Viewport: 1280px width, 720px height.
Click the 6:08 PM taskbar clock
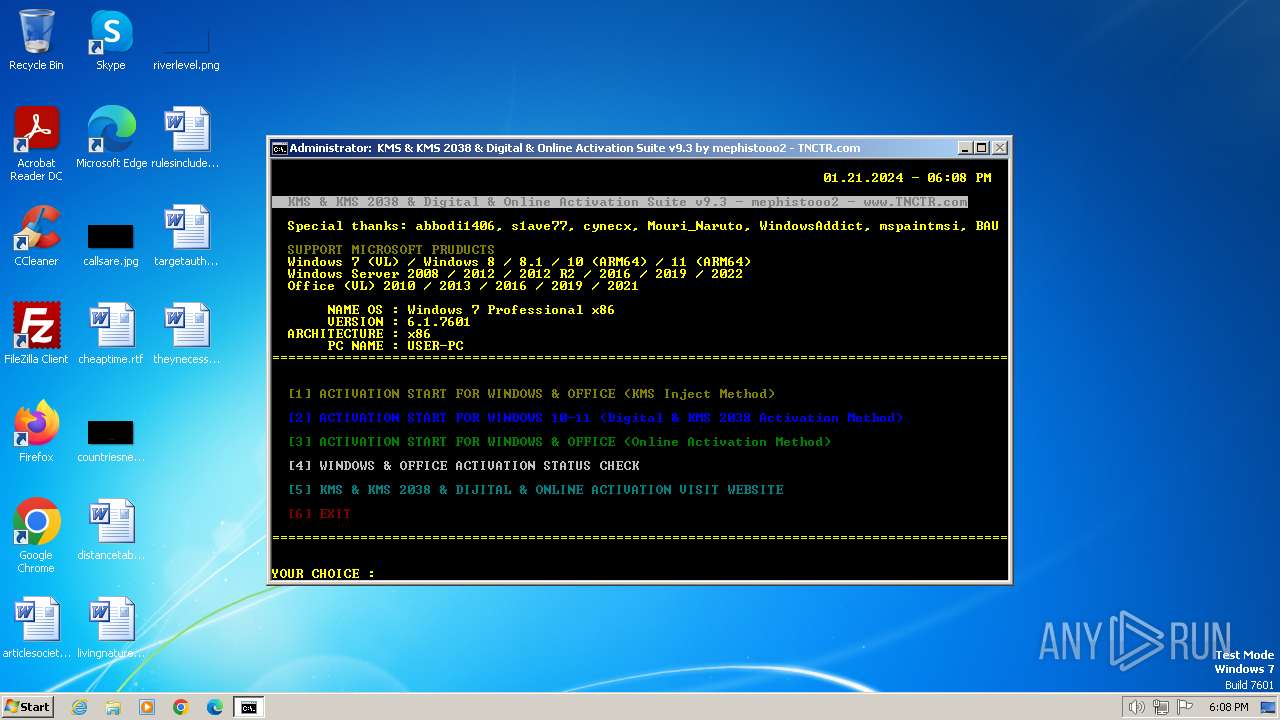(1228, 707)
